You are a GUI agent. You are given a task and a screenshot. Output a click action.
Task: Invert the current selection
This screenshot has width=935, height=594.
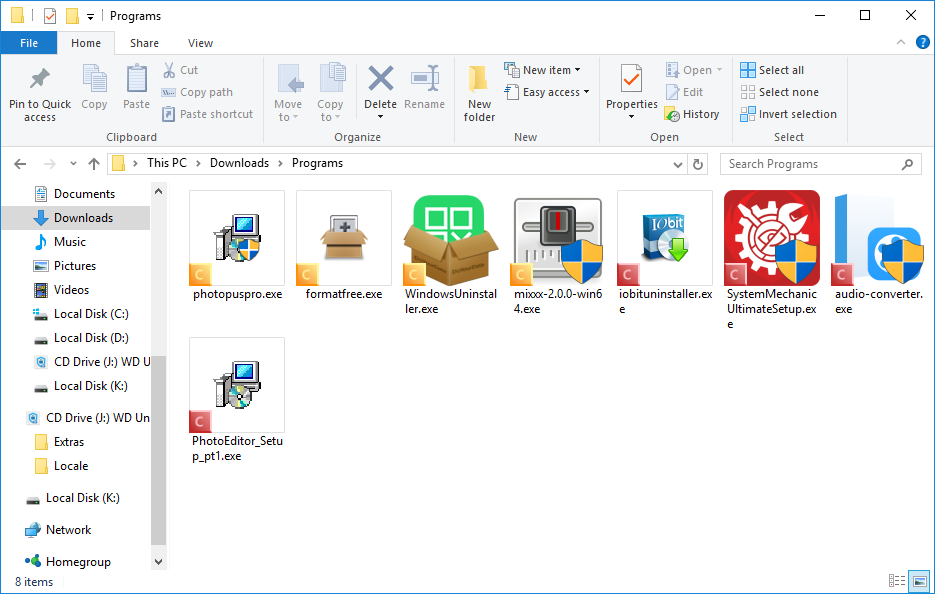789,113
